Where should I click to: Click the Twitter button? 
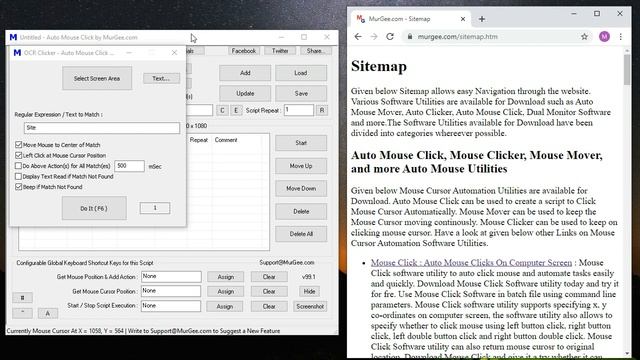(280, 51)
